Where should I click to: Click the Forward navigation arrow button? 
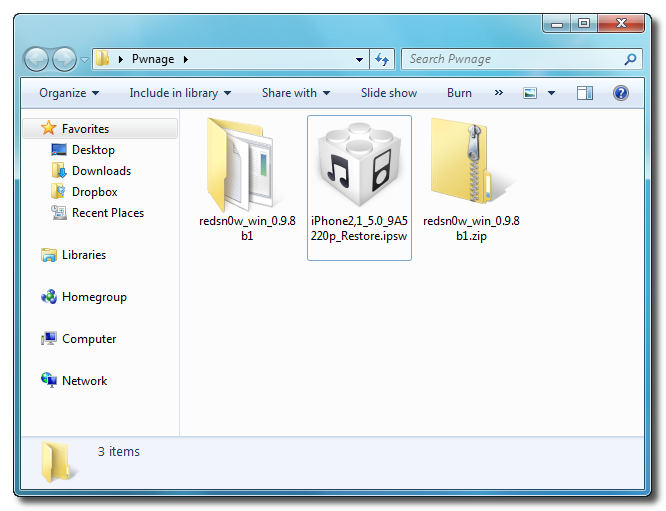(64, 60)
